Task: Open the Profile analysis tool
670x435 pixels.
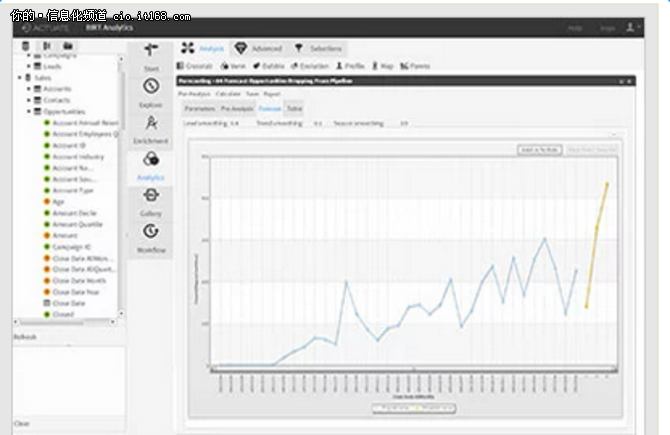Action: [x=350, y=66]
